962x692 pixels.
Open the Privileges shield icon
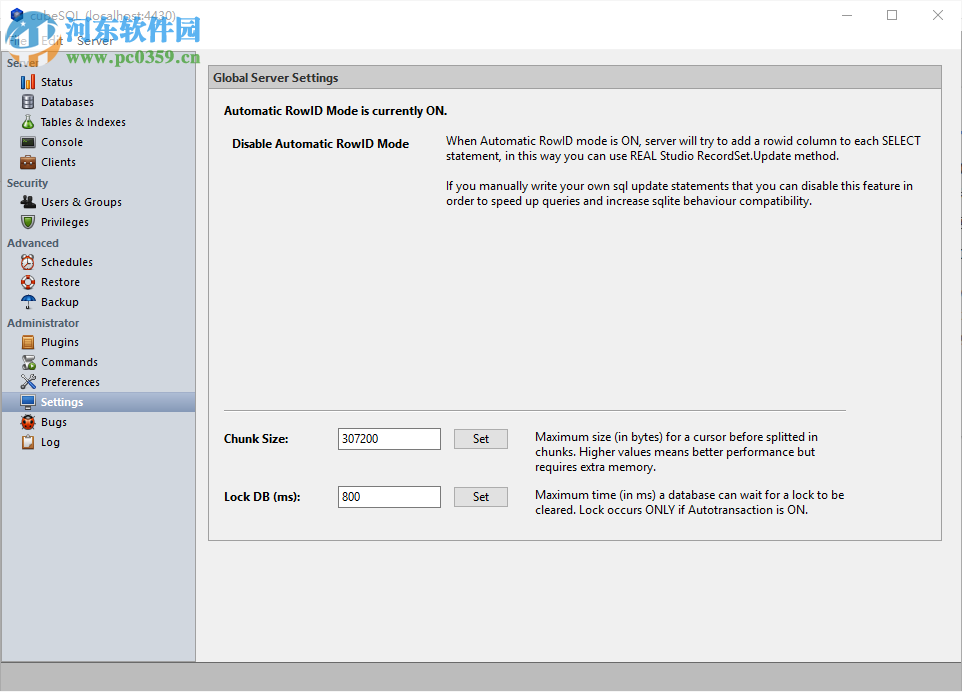click(x=28, y=222)
